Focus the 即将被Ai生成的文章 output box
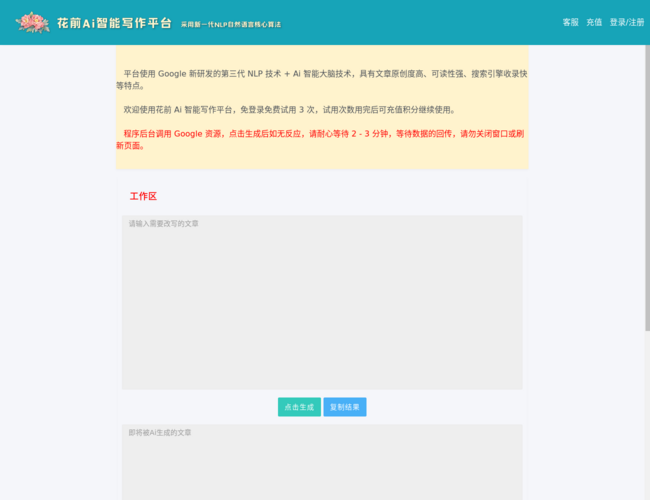 click(x=322, y=462)
